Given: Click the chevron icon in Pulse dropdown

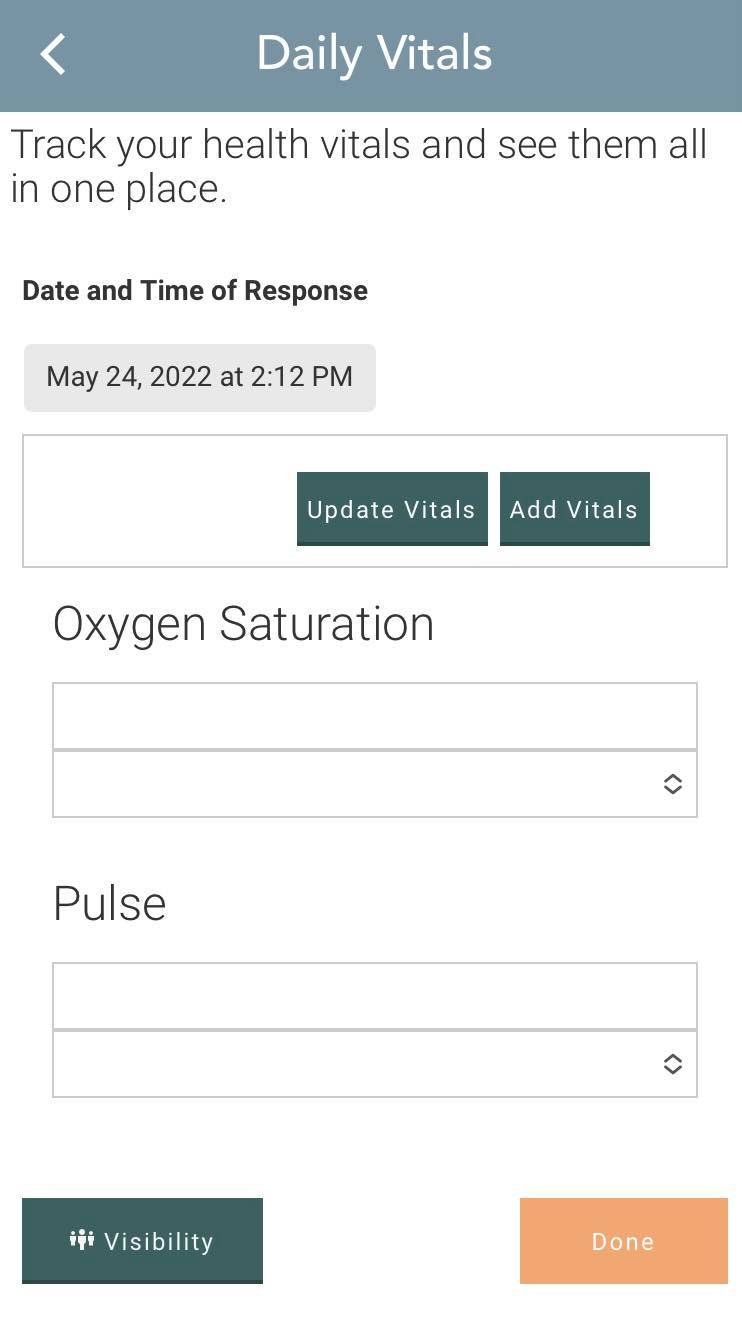Looking at the screenshot, I should tap(674, 1064).
